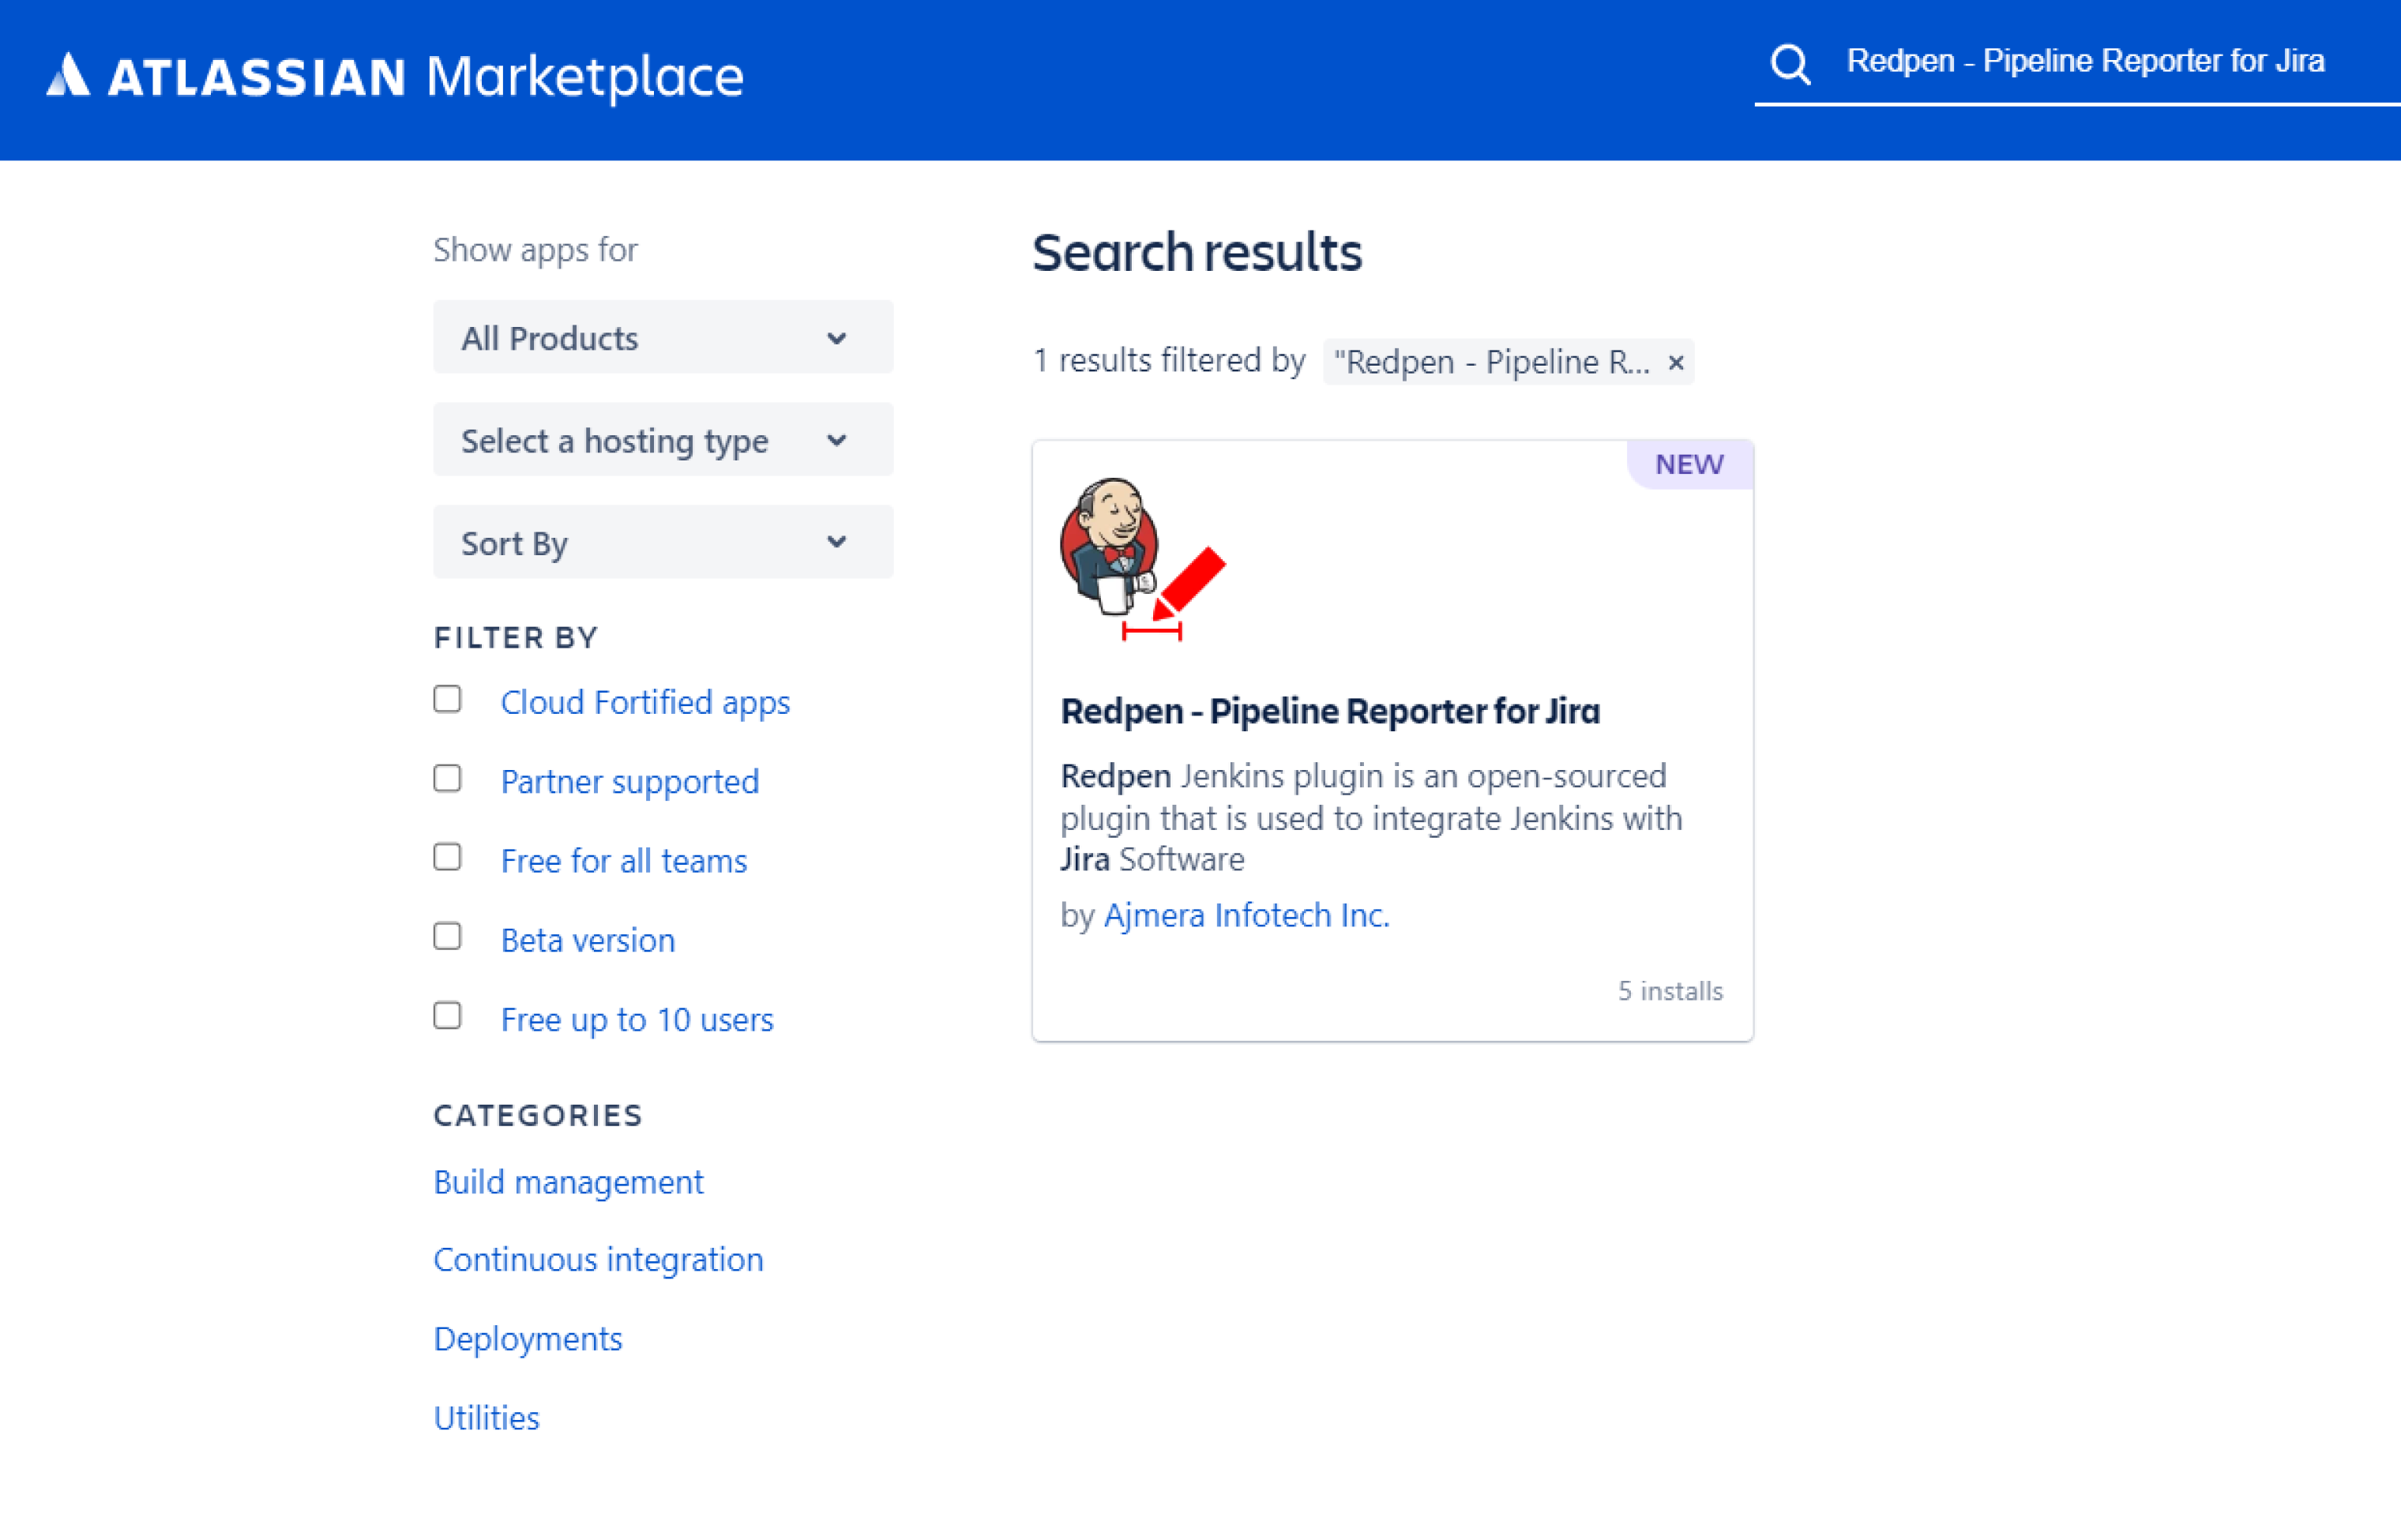Select the Free up to 10 users checkbox
Screen dimensions: 2401x1540
pos(448,1015)
